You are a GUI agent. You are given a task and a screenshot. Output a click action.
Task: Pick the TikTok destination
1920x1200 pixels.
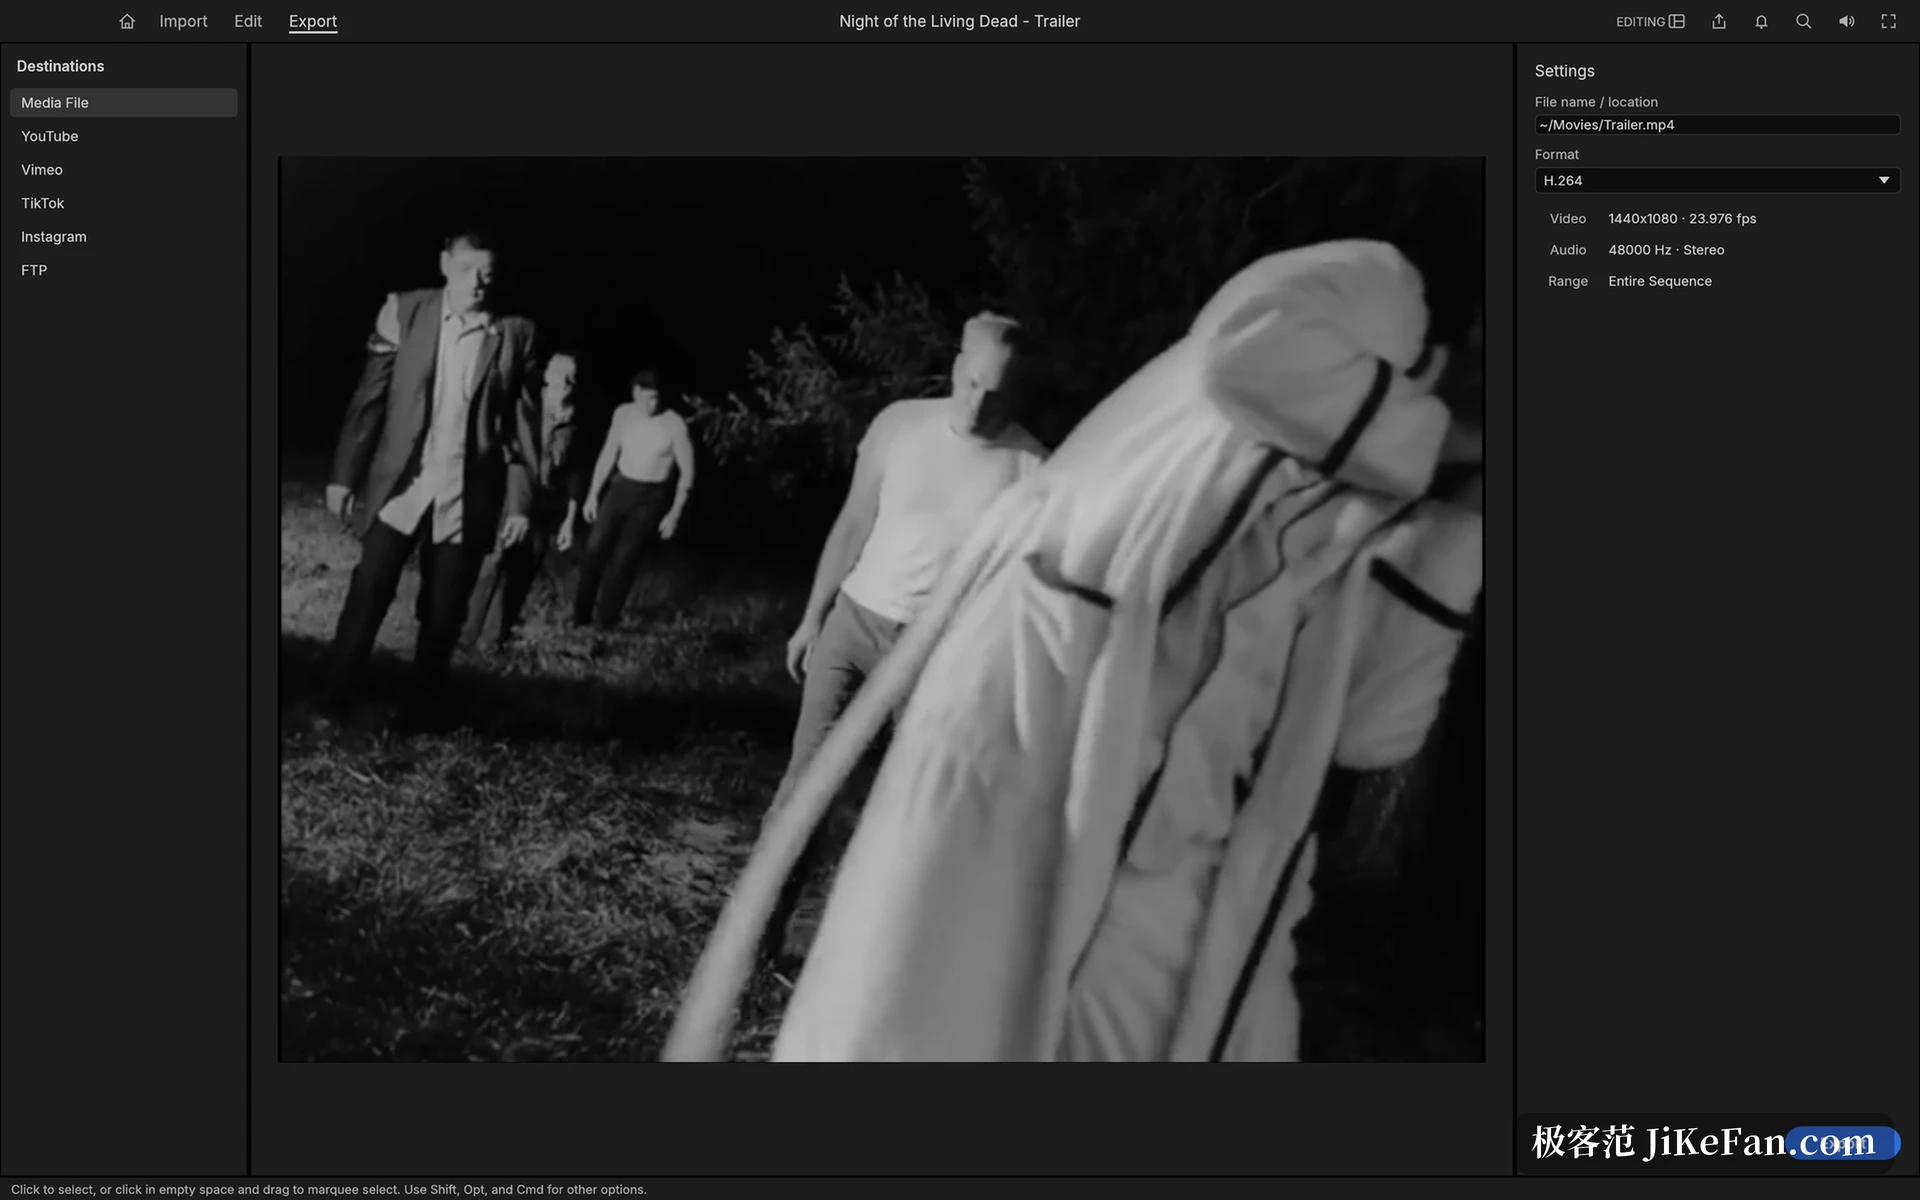click(x=124, y=203)
